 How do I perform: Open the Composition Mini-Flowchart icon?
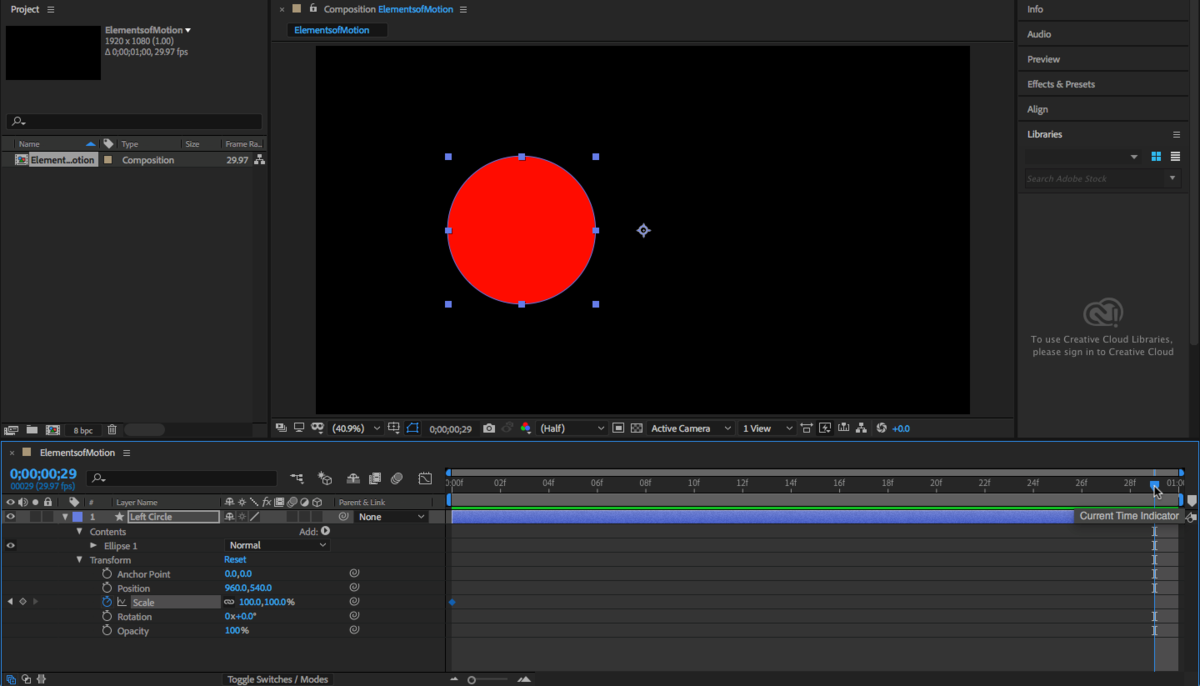coord(297,479)
